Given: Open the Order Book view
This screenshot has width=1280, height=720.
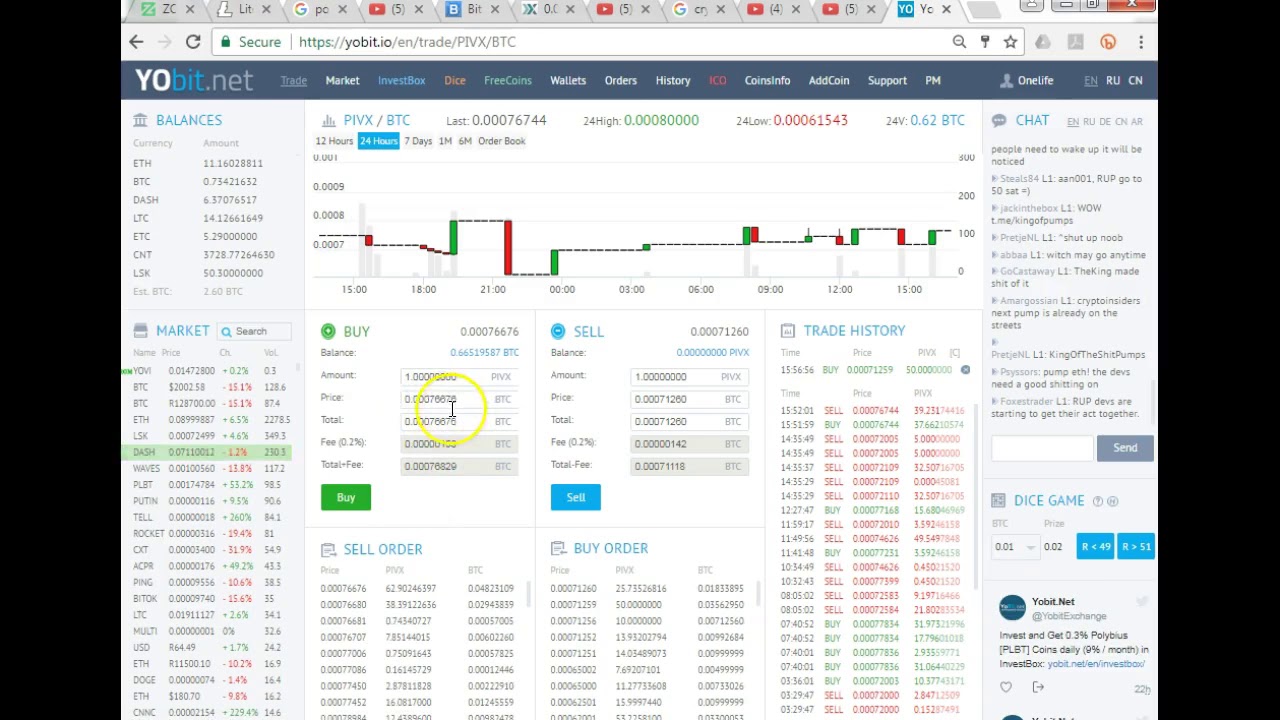Looking at the screenshot, I should coord(501,141).
